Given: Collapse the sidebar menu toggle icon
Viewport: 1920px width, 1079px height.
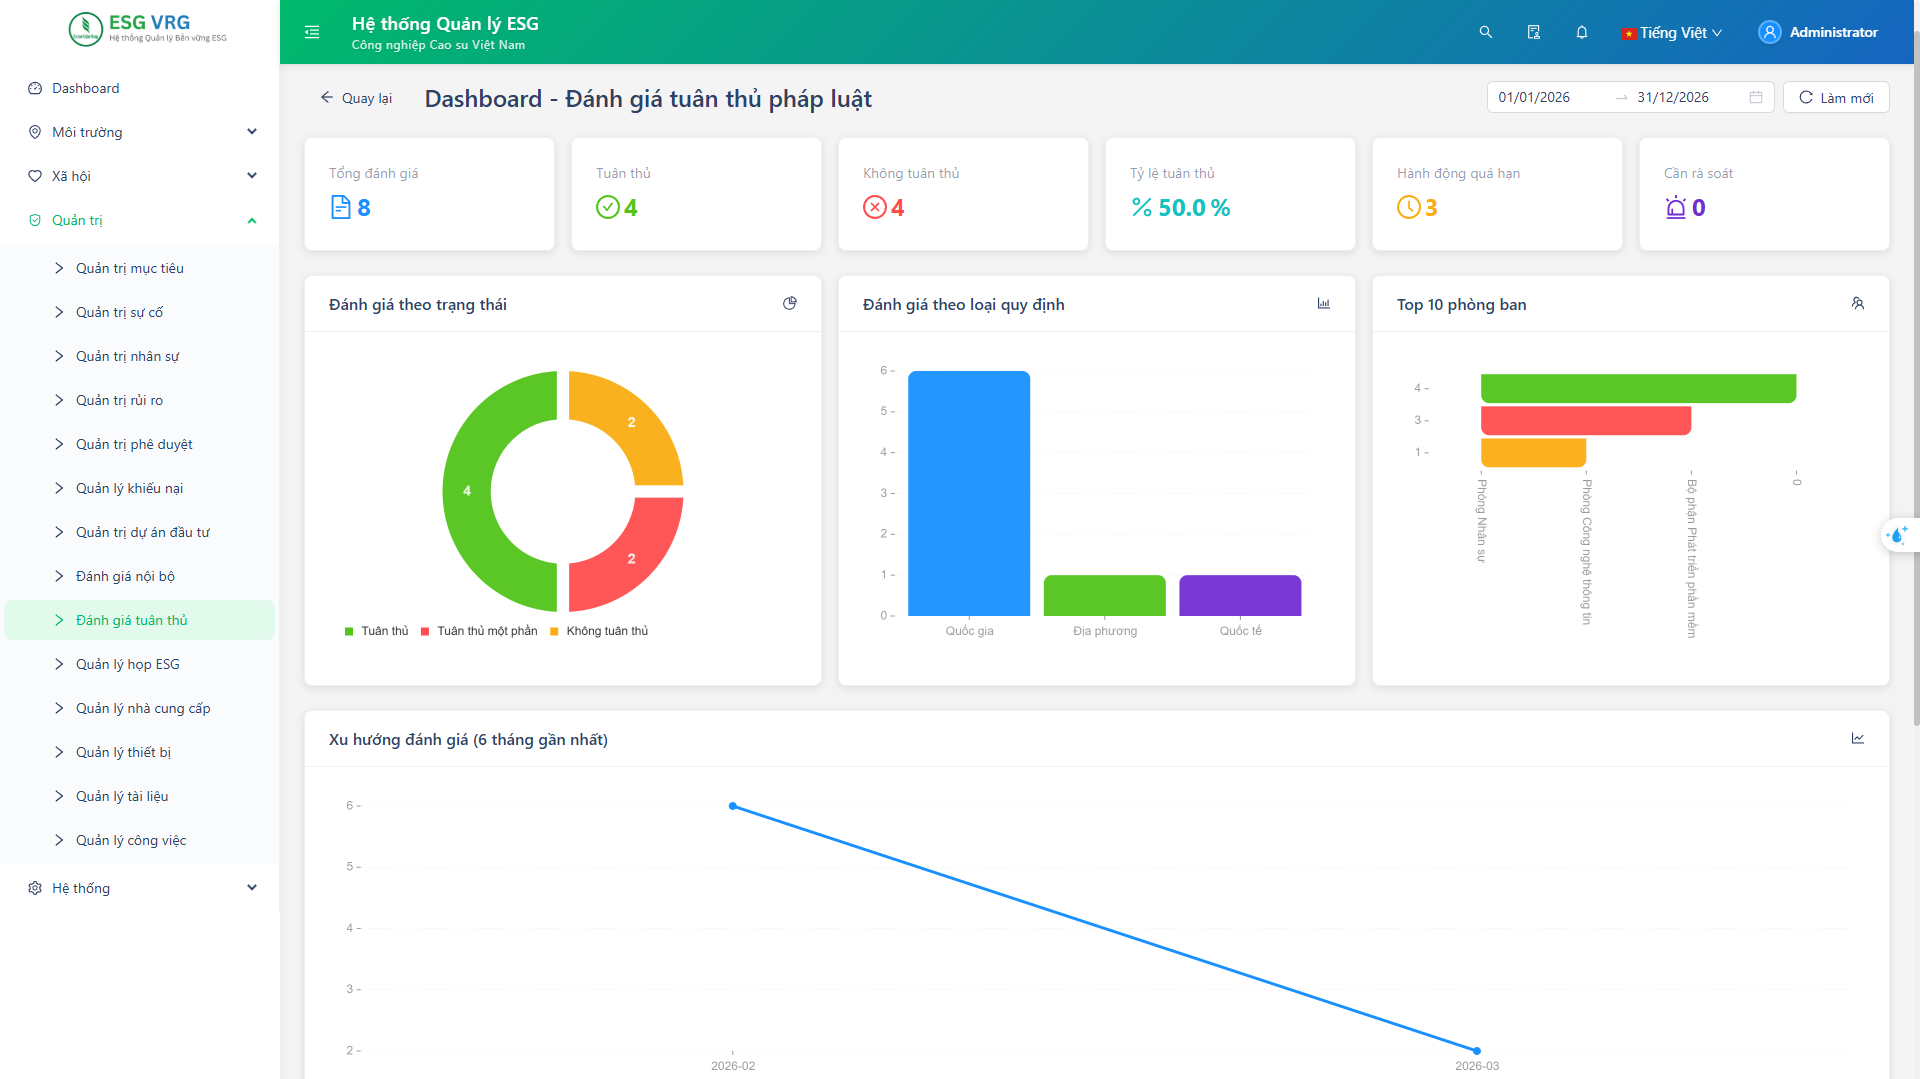Looking at the screenshot, I should pos(312,32).
